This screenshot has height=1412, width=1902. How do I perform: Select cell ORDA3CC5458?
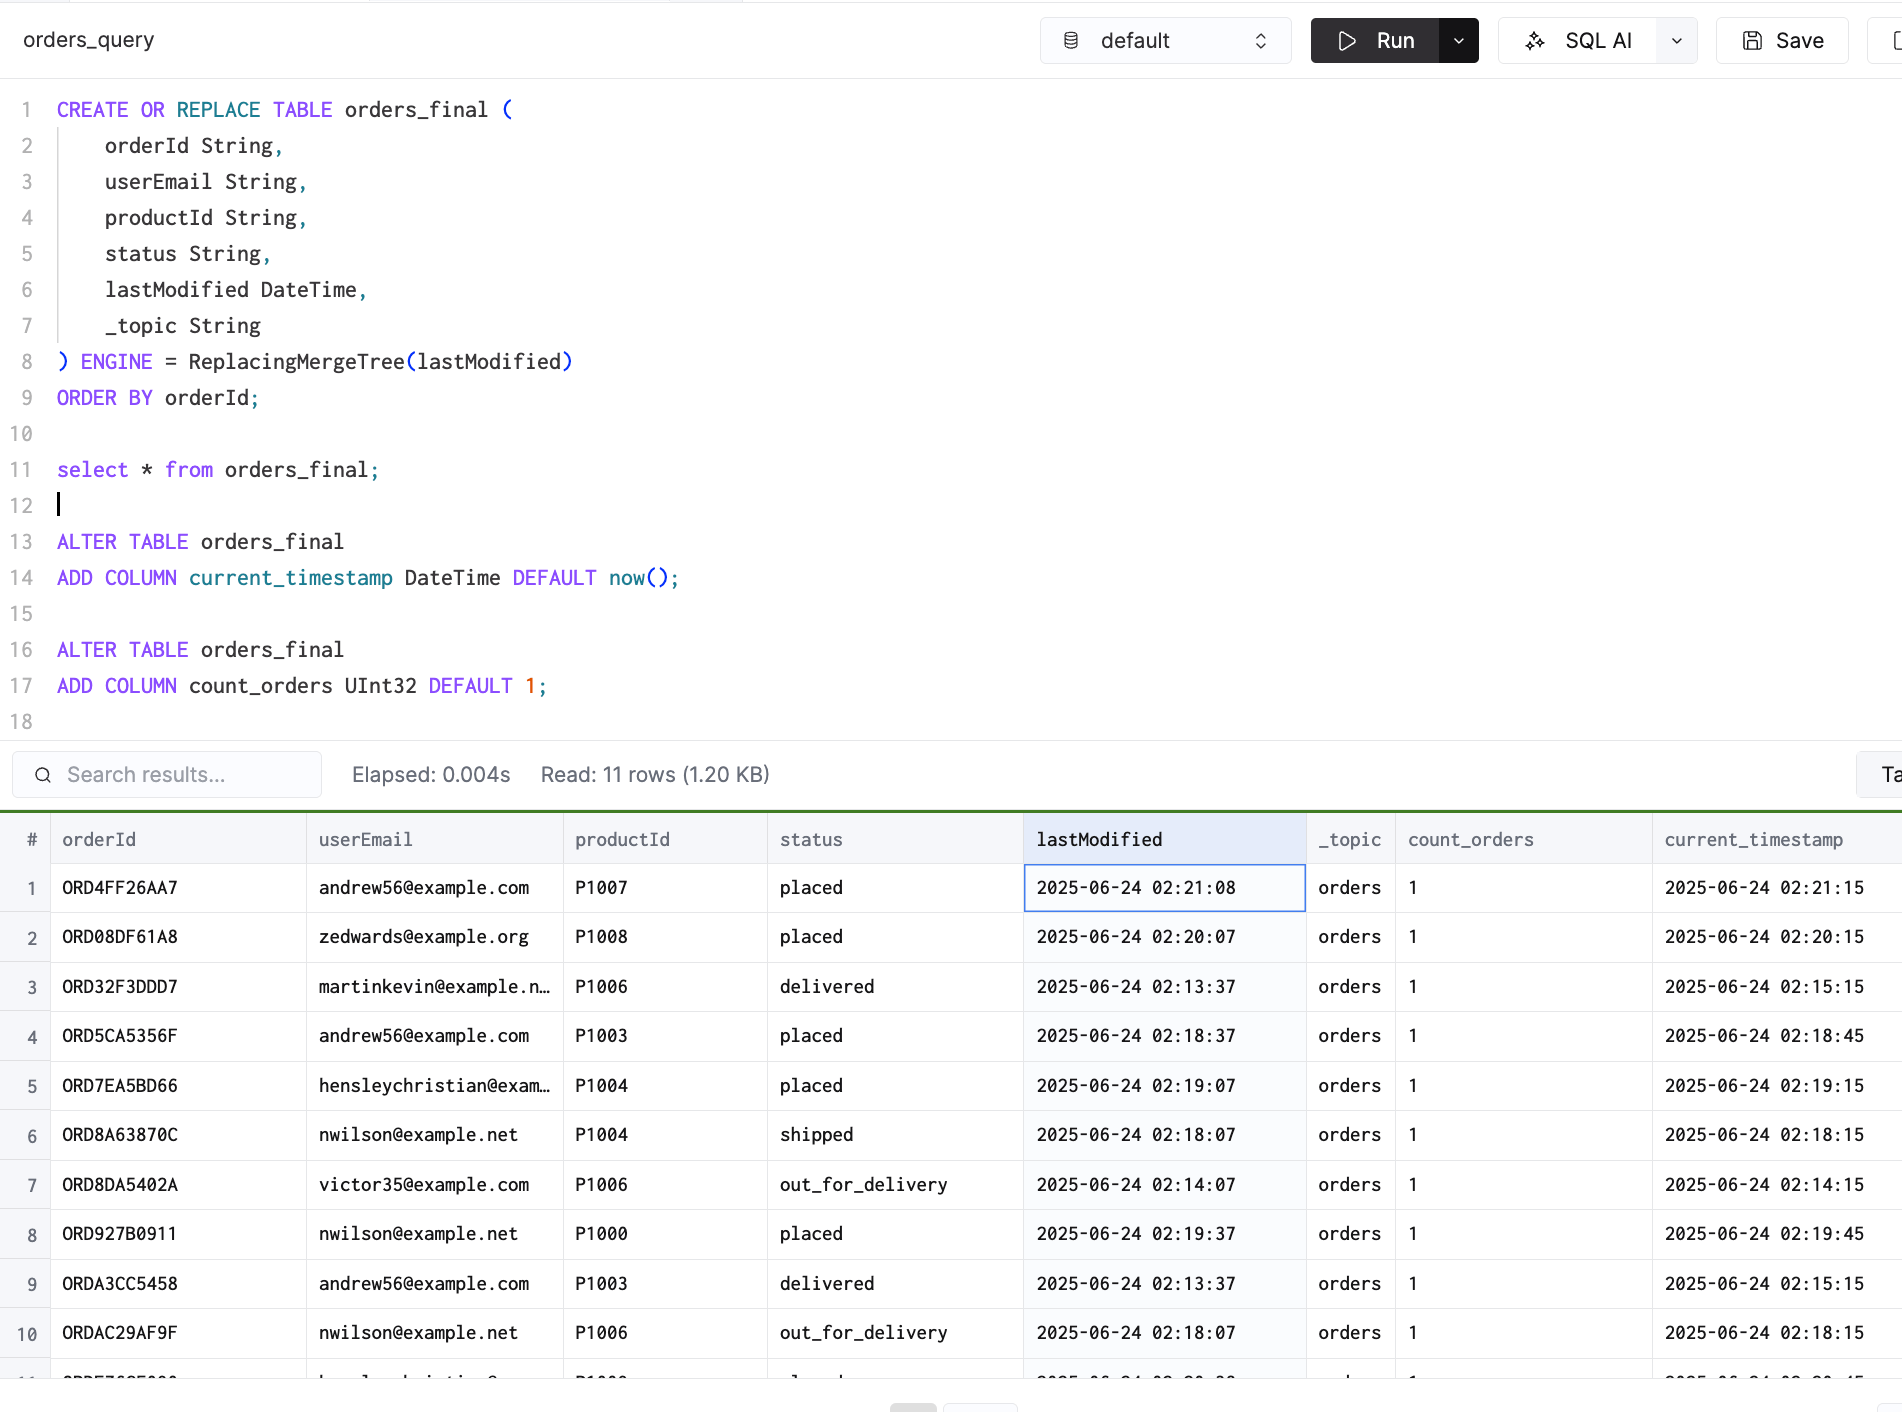point(178,1284)
